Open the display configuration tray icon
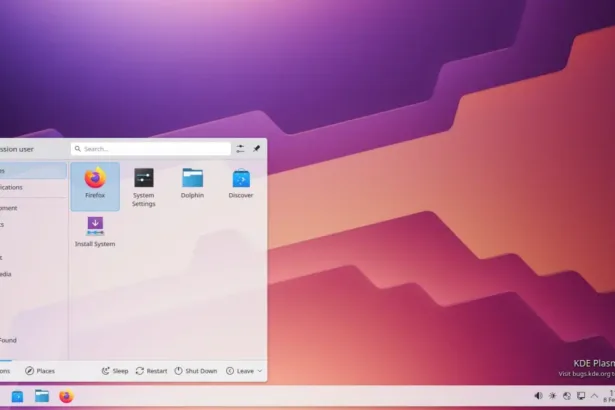Viewport: 615px width, 410px height. click(x=581, y=396)
